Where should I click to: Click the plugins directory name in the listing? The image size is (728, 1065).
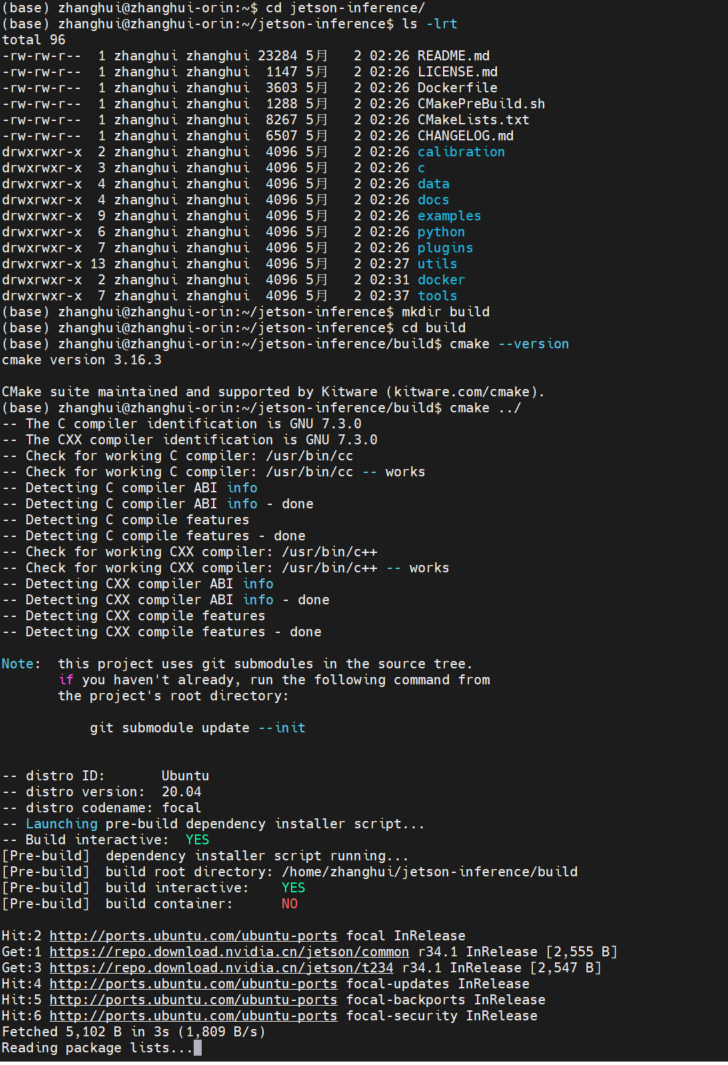(445, 248)
